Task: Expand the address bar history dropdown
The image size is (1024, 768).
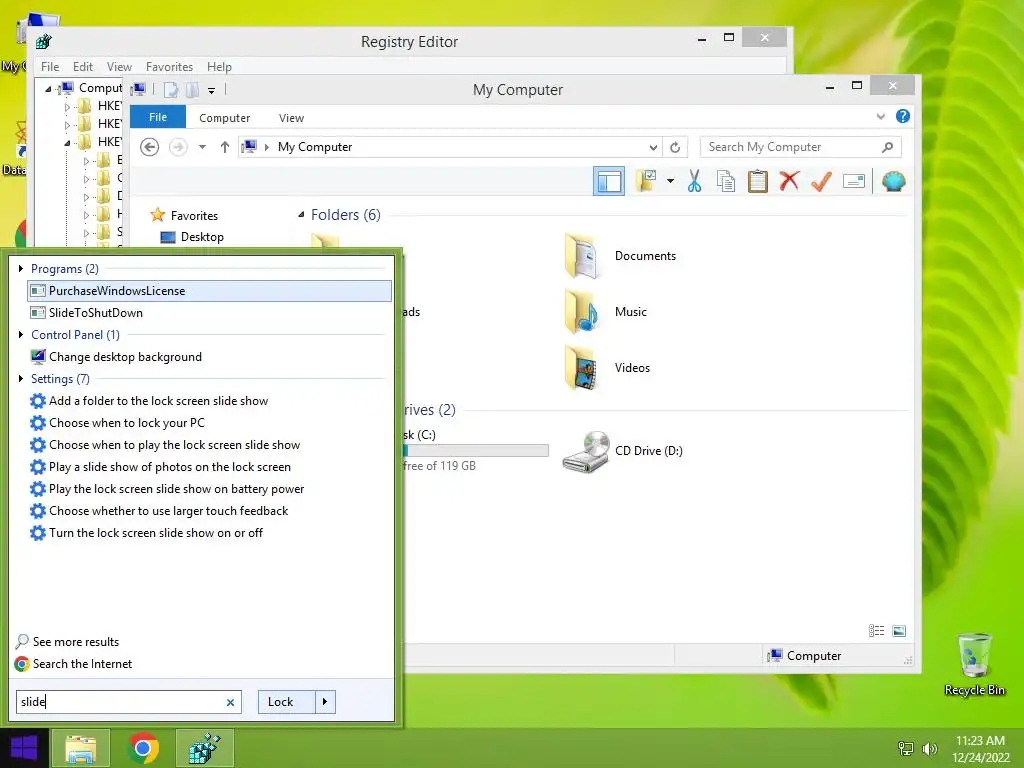Action: point(653,147)
